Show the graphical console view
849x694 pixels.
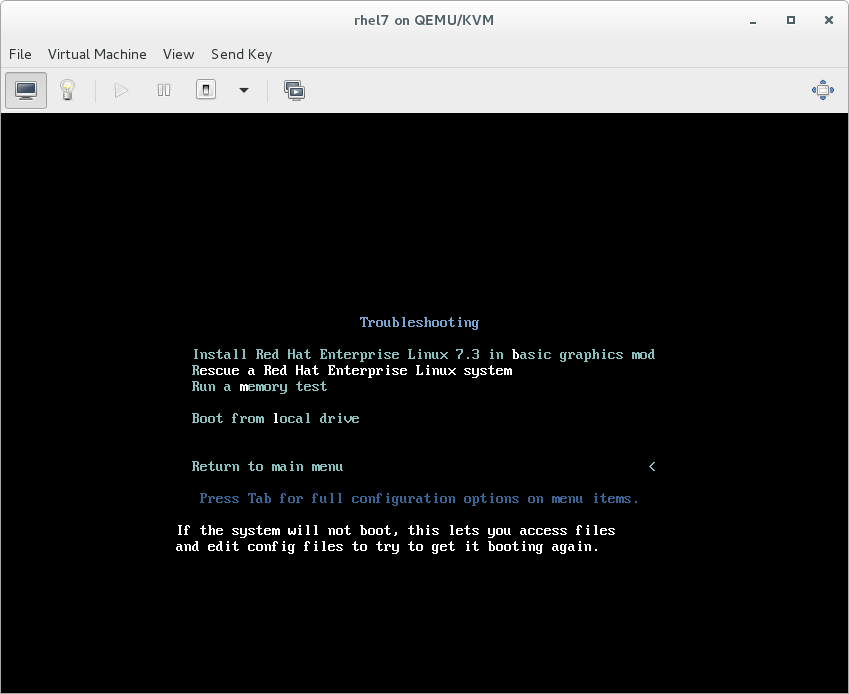pyautogui.click(x=26, y=90)
